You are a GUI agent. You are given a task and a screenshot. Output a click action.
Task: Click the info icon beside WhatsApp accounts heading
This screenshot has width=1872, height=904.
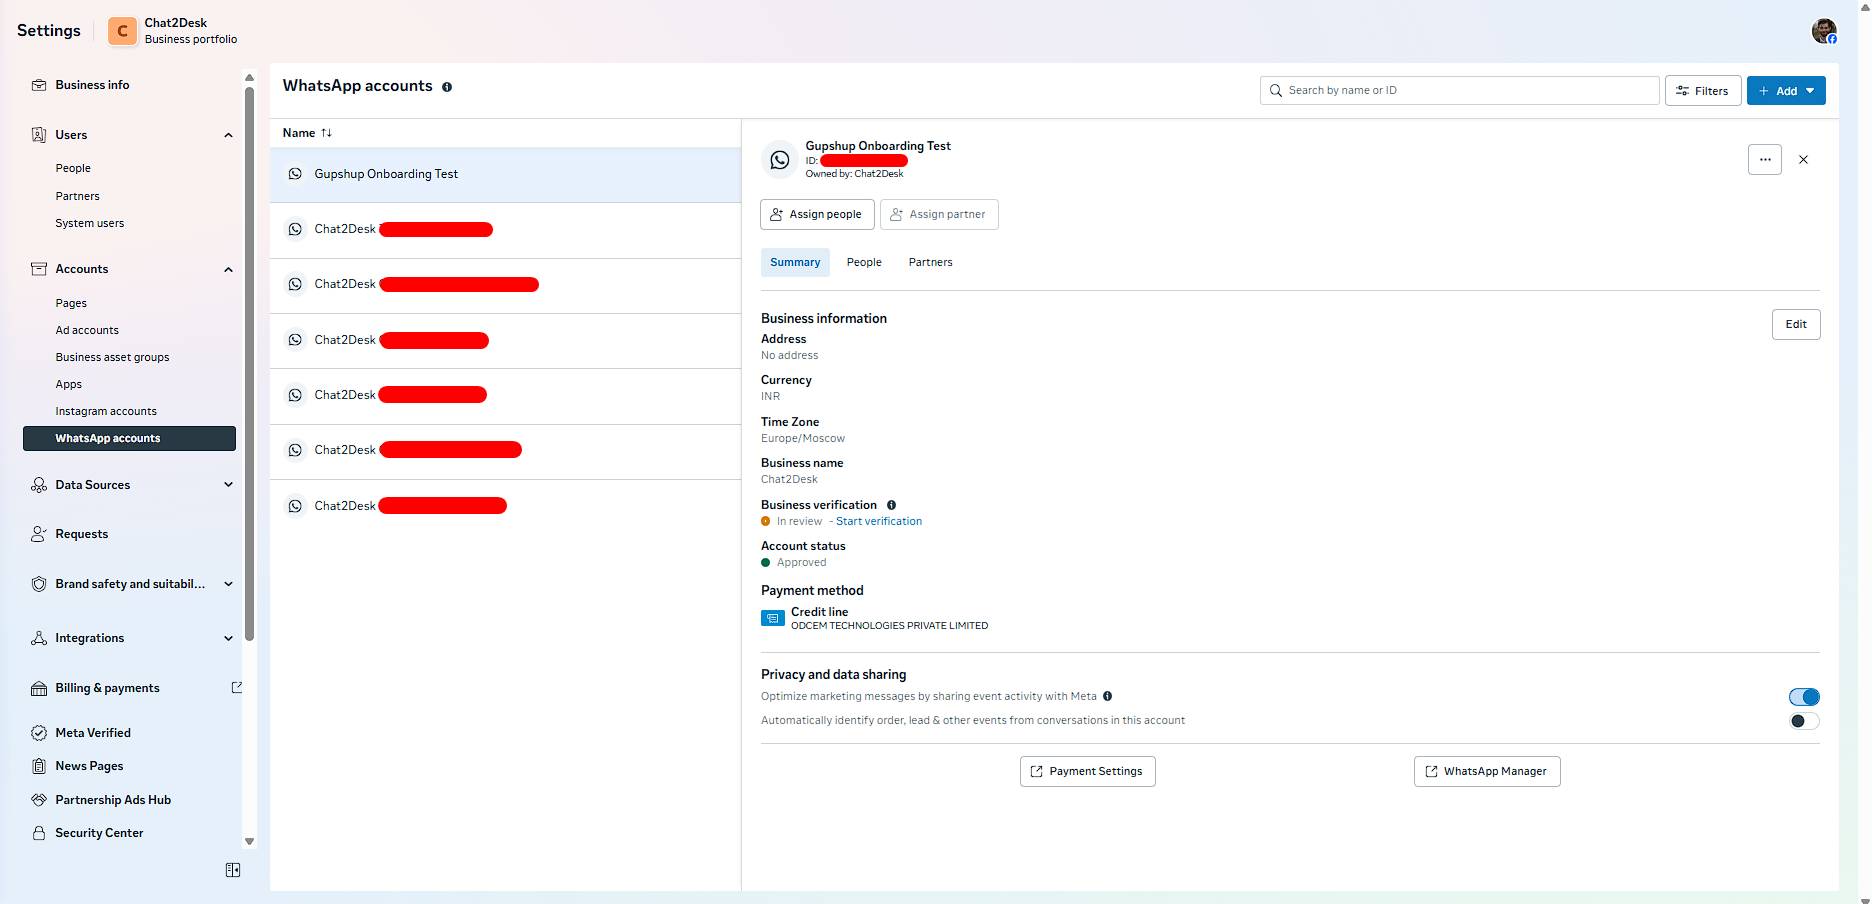tap(447, 87)
